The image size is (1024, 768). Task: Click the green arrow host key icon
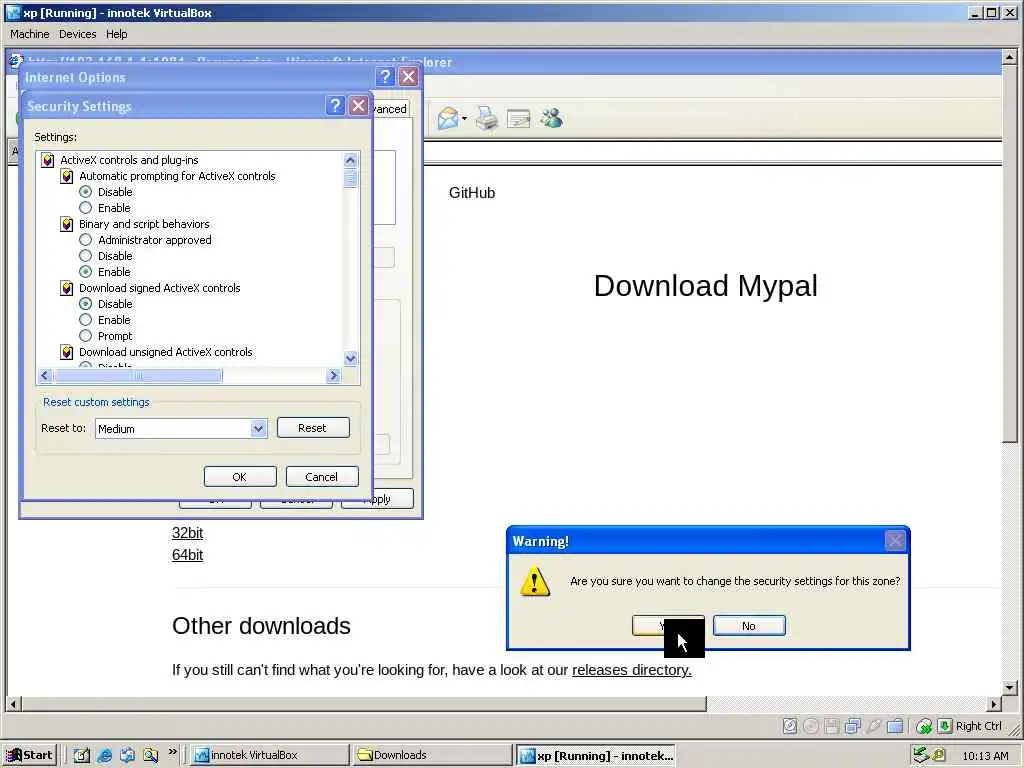coord(945,726)
